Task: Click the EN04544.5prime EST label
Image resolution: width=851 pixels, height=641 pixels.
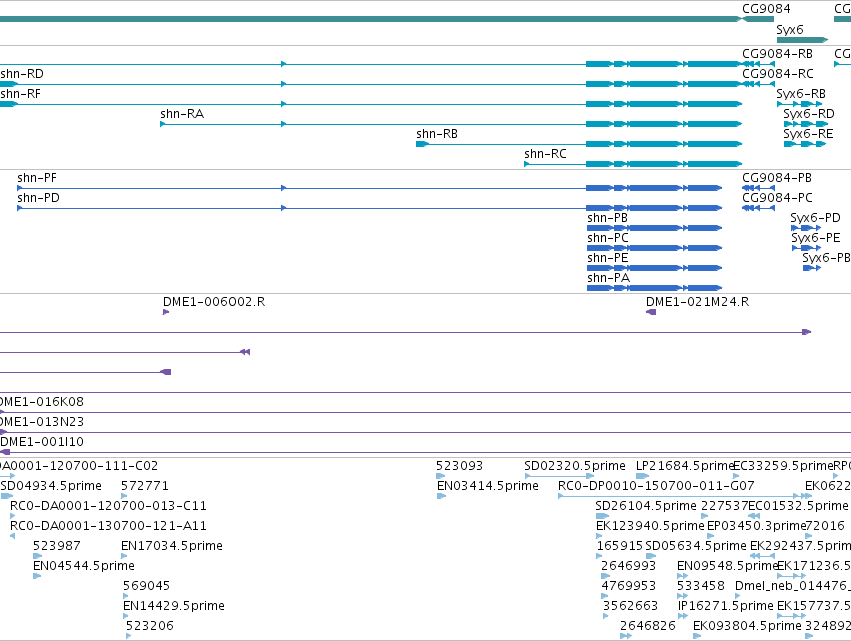Action: click(84, 567)
